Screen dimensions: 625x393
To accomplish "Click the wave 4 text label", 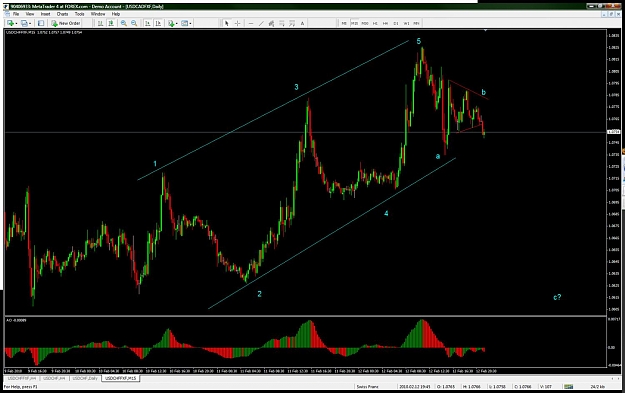I will click(x=386, y=213).
